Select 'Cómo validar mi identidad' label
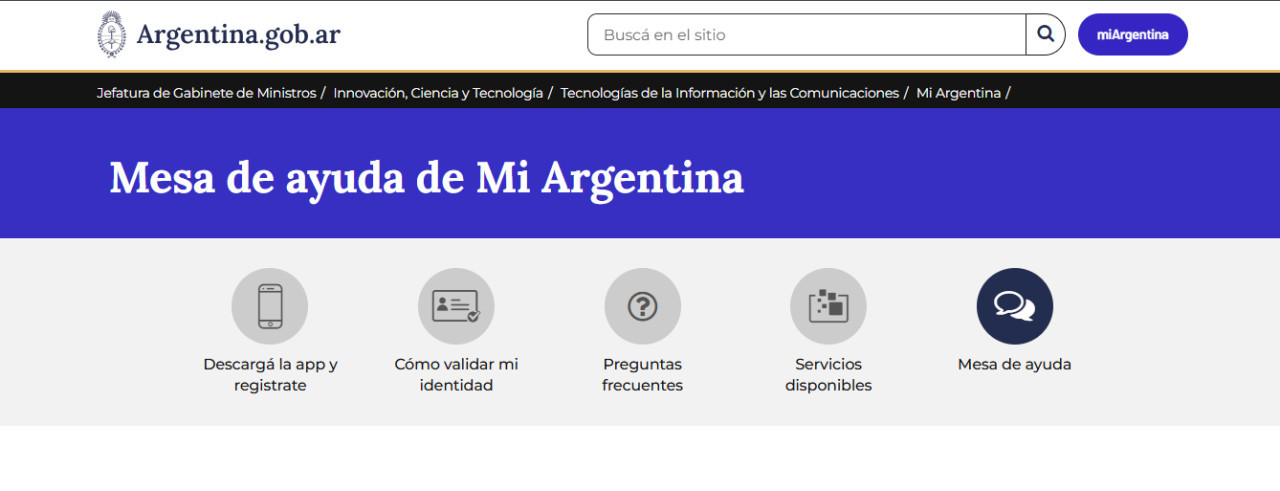 click(456, 375)
